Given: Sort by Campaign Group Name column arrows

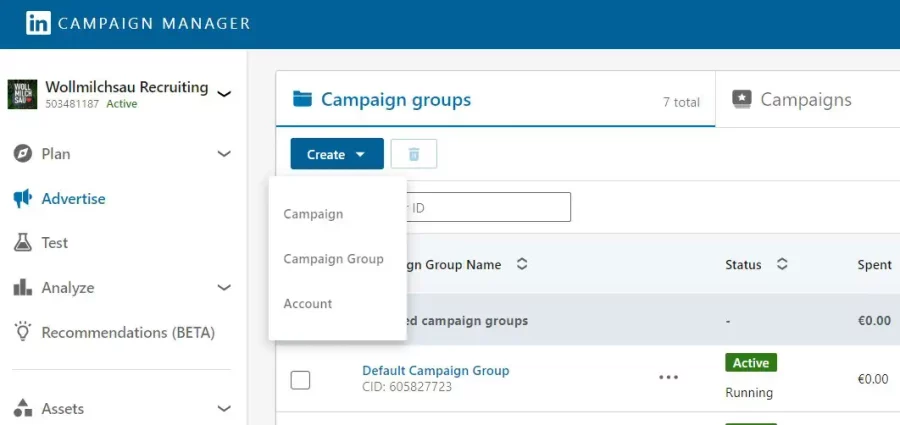Looking at the screenshot, I should pyautogui.click(x=522, y=264).
